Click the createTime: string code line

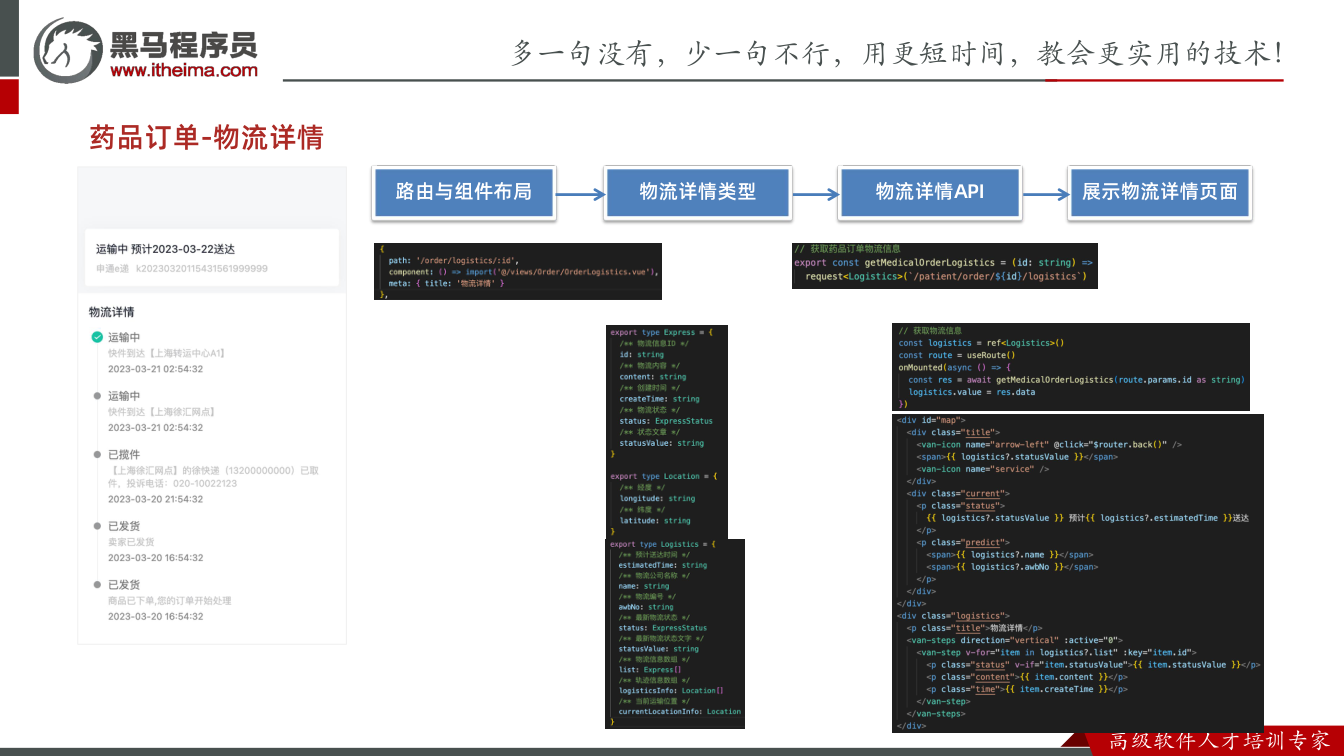(x=660, y=399)
